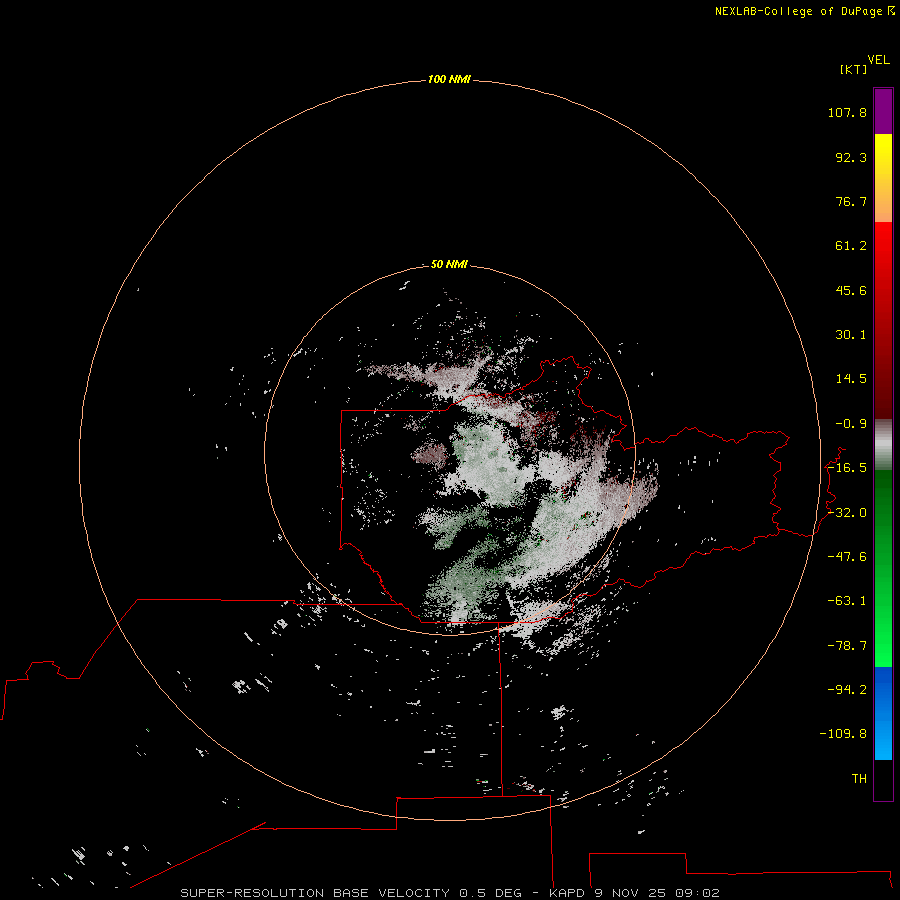Click the KAPD station identifier in caption
900x900 pixels.
pos(567,893)
